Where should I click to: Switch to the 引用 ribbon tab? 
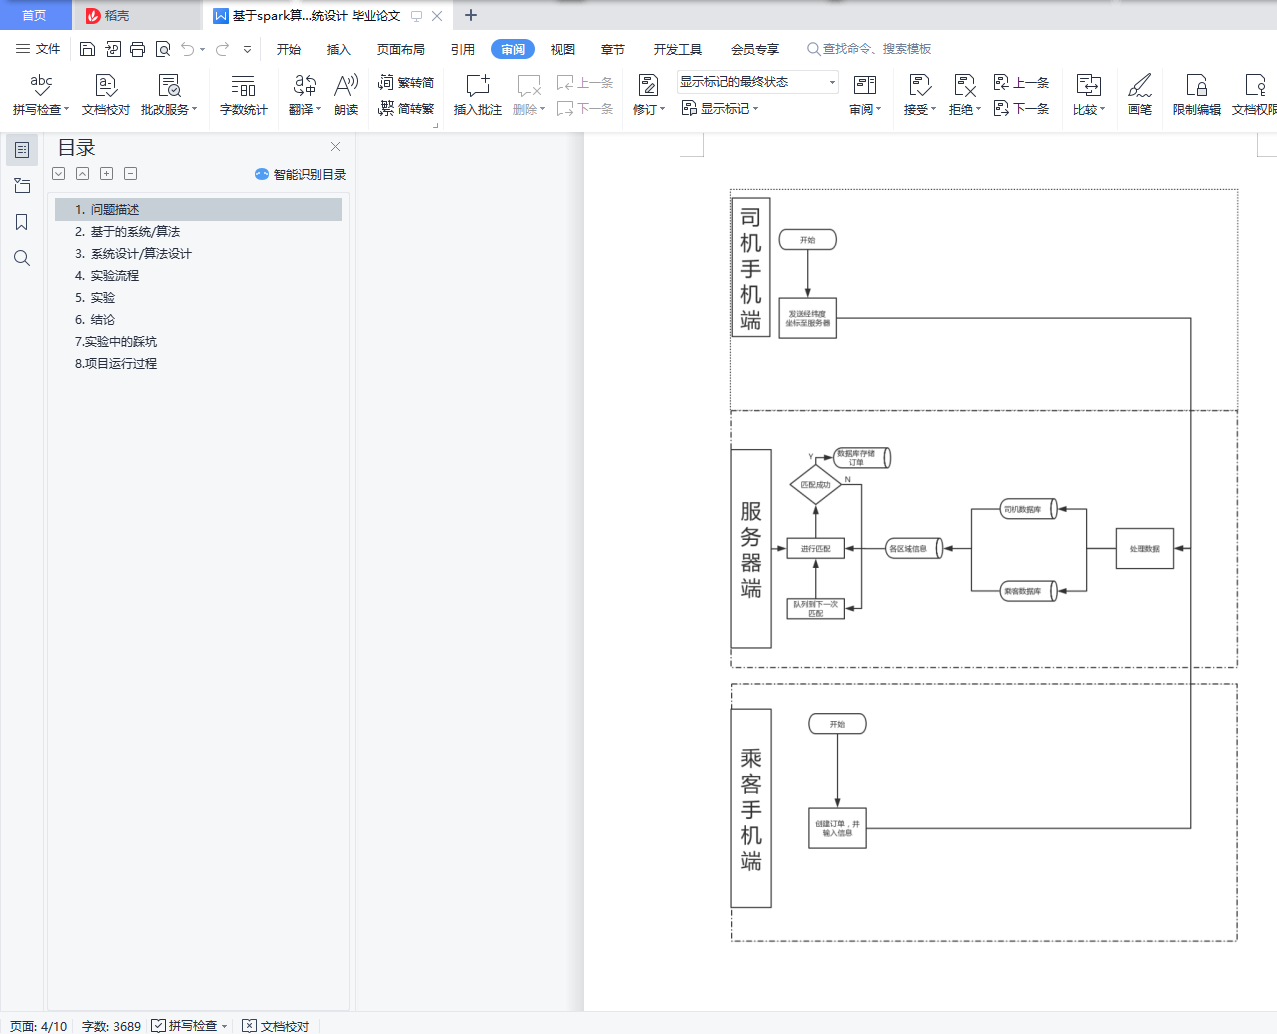(x=463, y=49)
